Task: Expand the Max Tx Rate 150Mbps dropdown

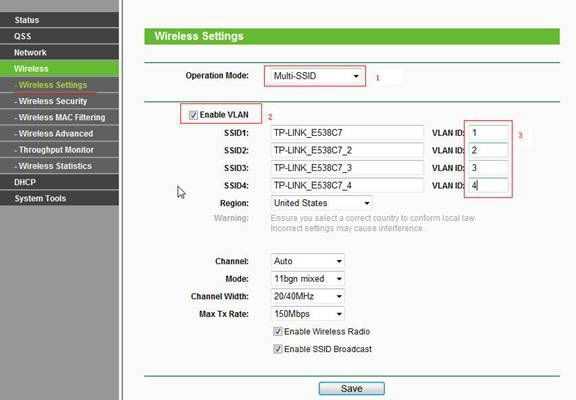Action: tap(308, 314)
